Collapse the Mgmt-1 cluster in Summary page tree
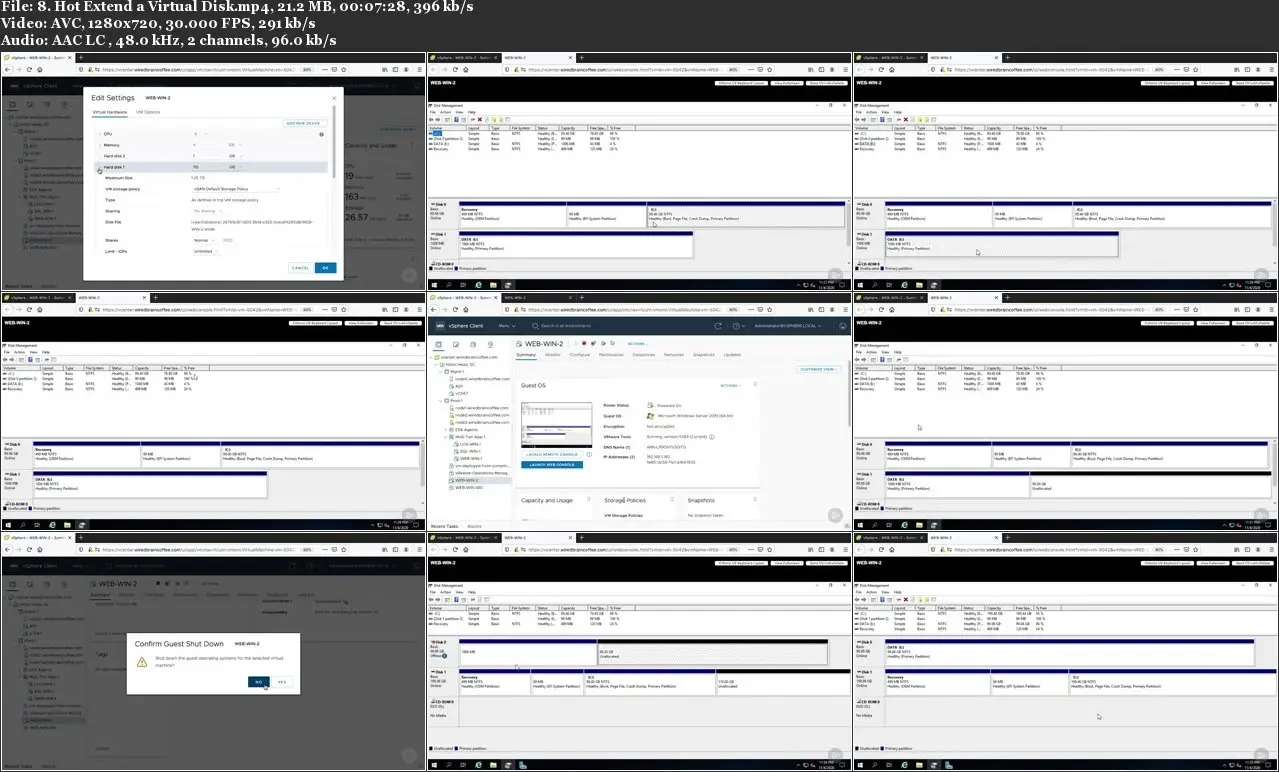The height and width of the screenshot is (772, 1279). 440,372
